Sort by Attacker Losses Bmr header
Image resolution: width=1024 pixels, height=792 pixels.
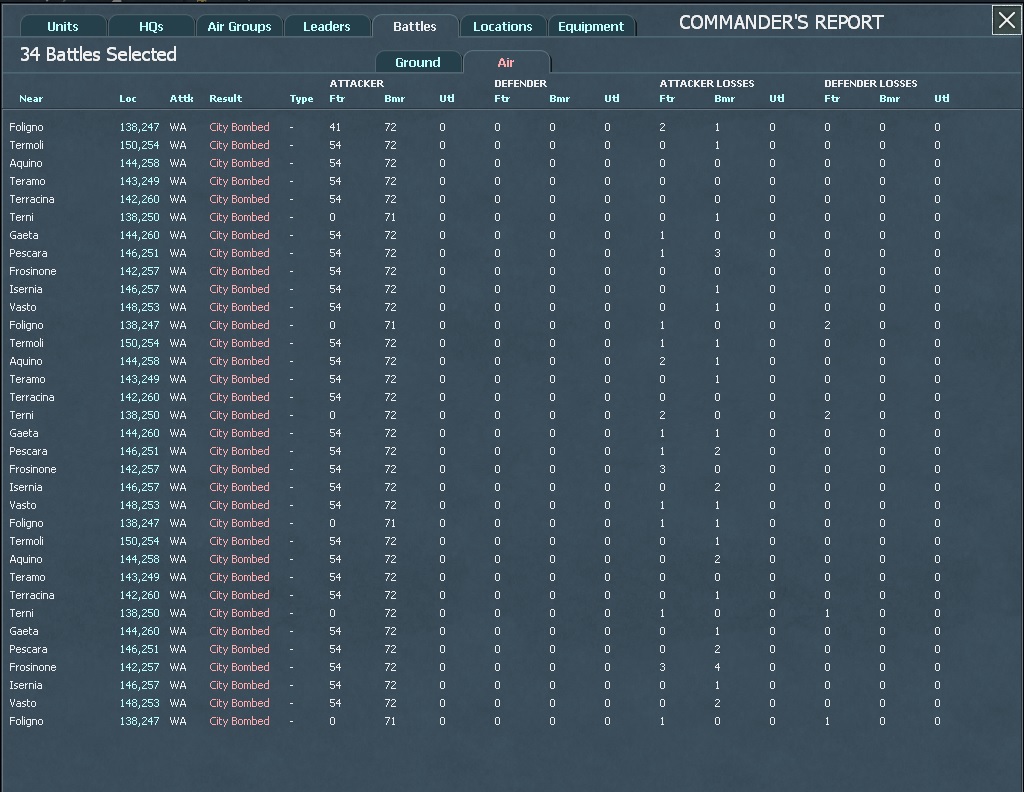[724, 99]
